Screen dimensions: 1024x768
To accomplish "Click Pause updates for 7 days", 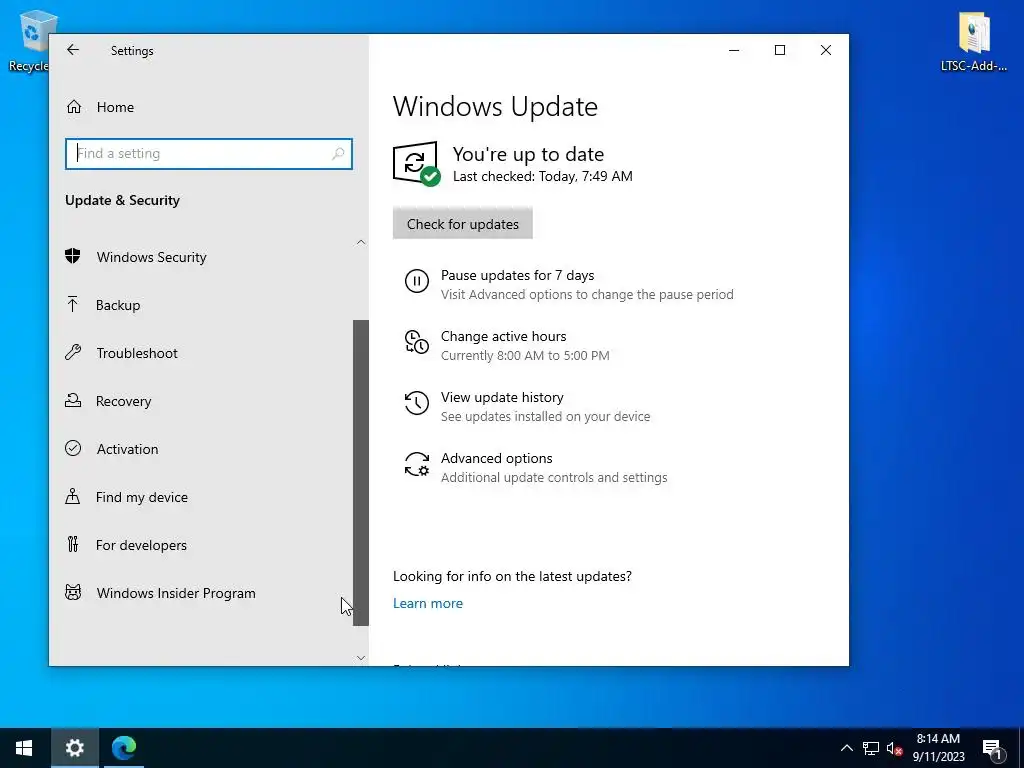I will (517, 275).
